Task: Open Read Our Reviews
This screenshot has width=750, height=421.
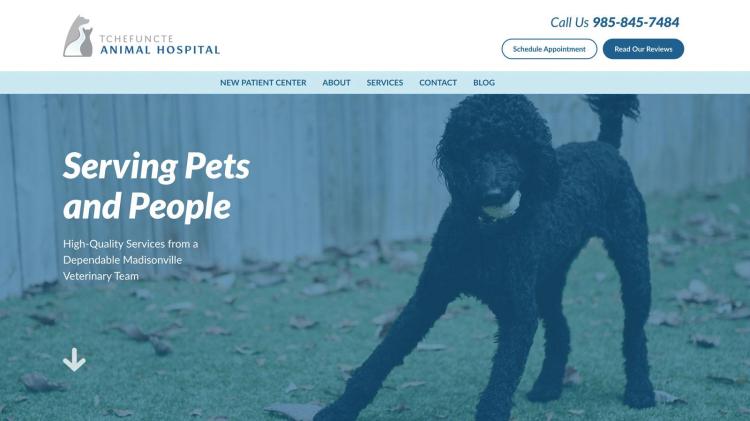Action: (643, 49)
